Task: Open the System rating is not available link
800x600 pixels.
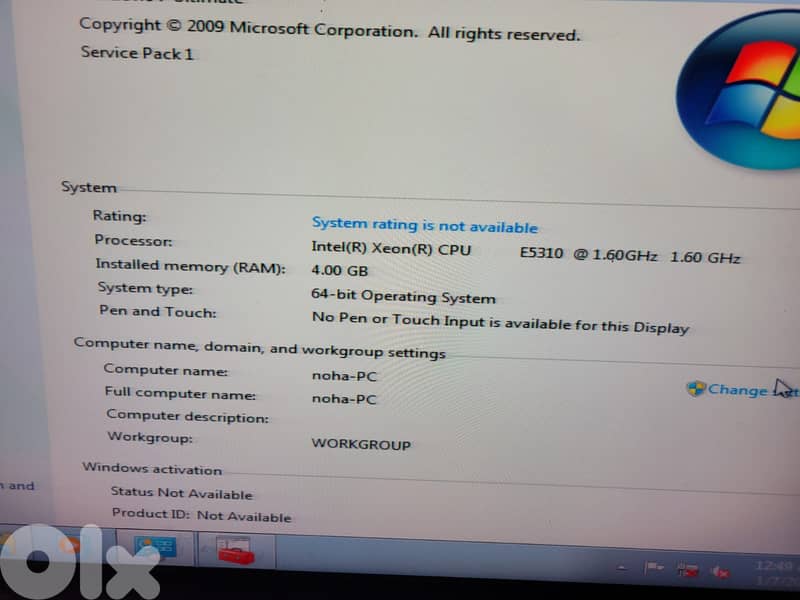Action: [424, 226]
